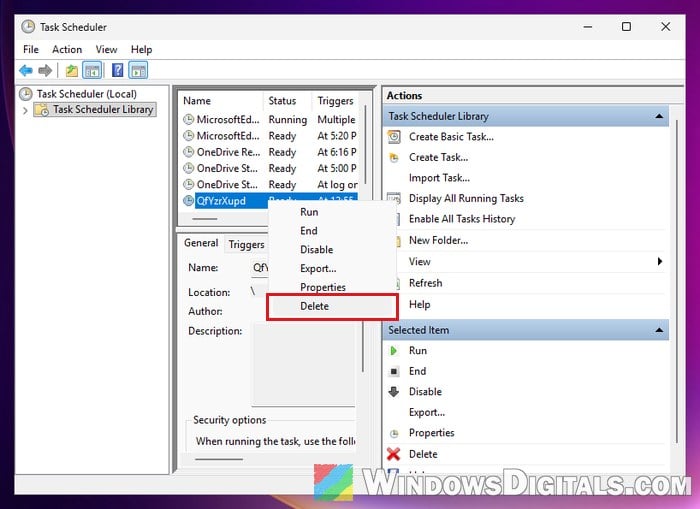This screenshot has height=509, width=700.
Task: Open the View menu in menu bar
Action: pyautogui.click(x=106, y=50)
